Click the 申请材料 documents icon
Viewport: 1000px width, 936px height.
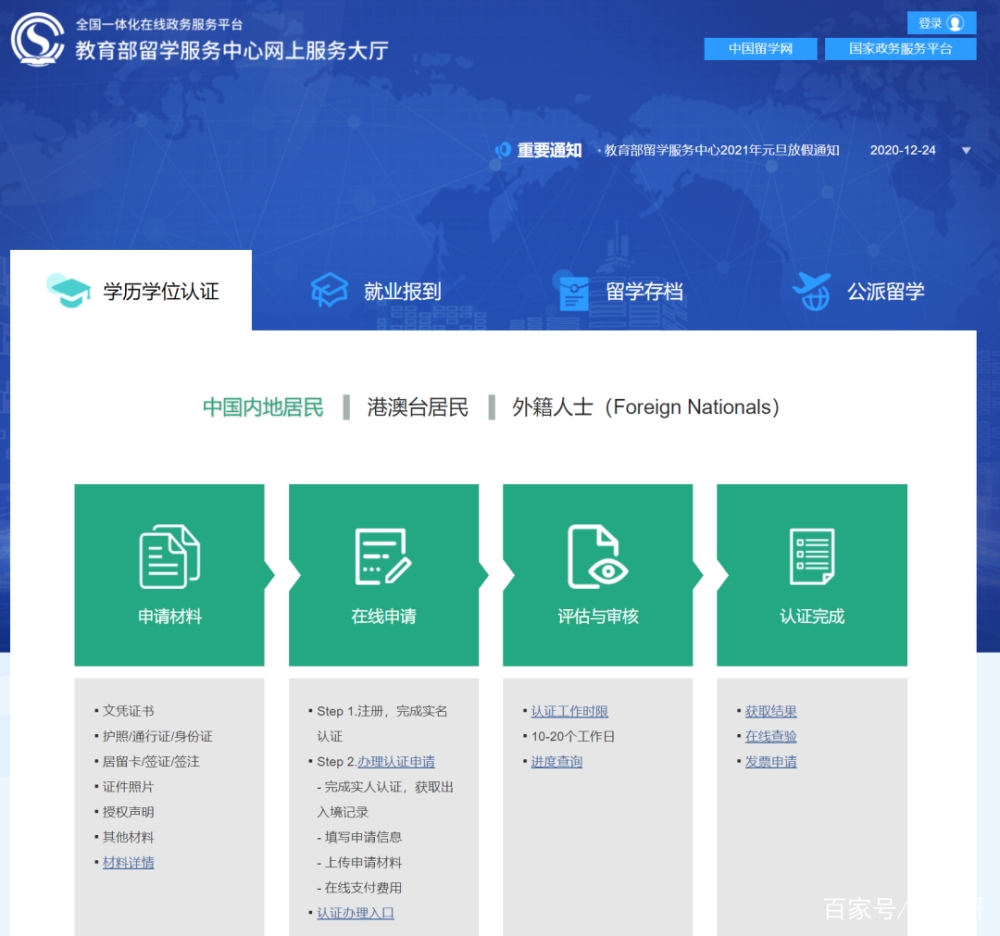(170, 557)
